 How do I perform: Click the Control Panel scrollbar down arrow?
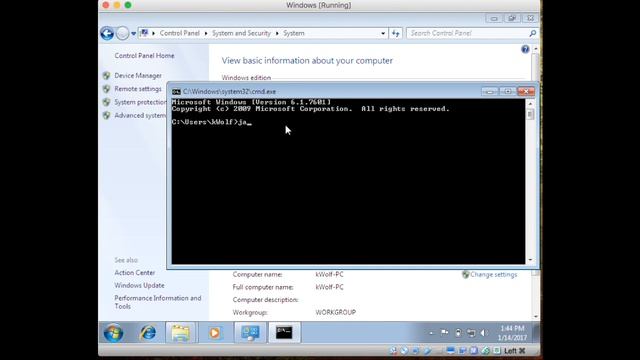tap(536, 316)
